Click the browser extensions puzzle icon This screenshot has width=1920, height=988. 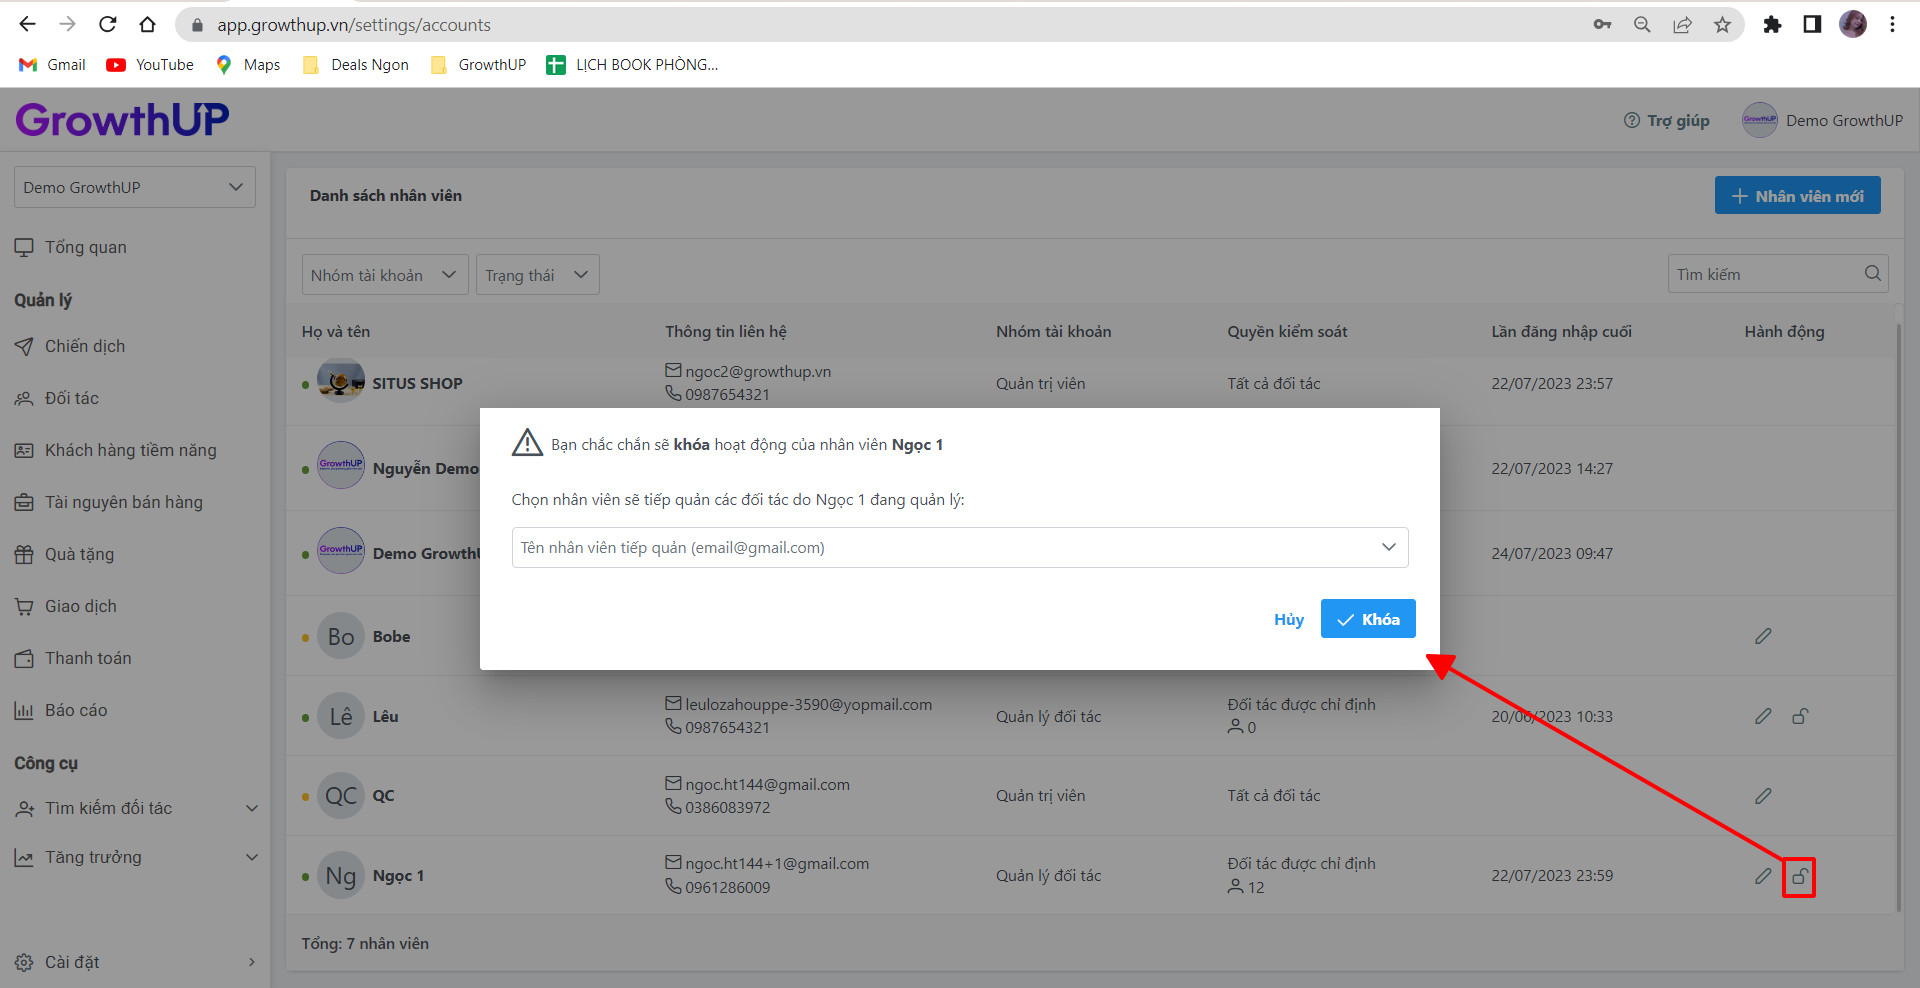click(x=1772, y=25)
